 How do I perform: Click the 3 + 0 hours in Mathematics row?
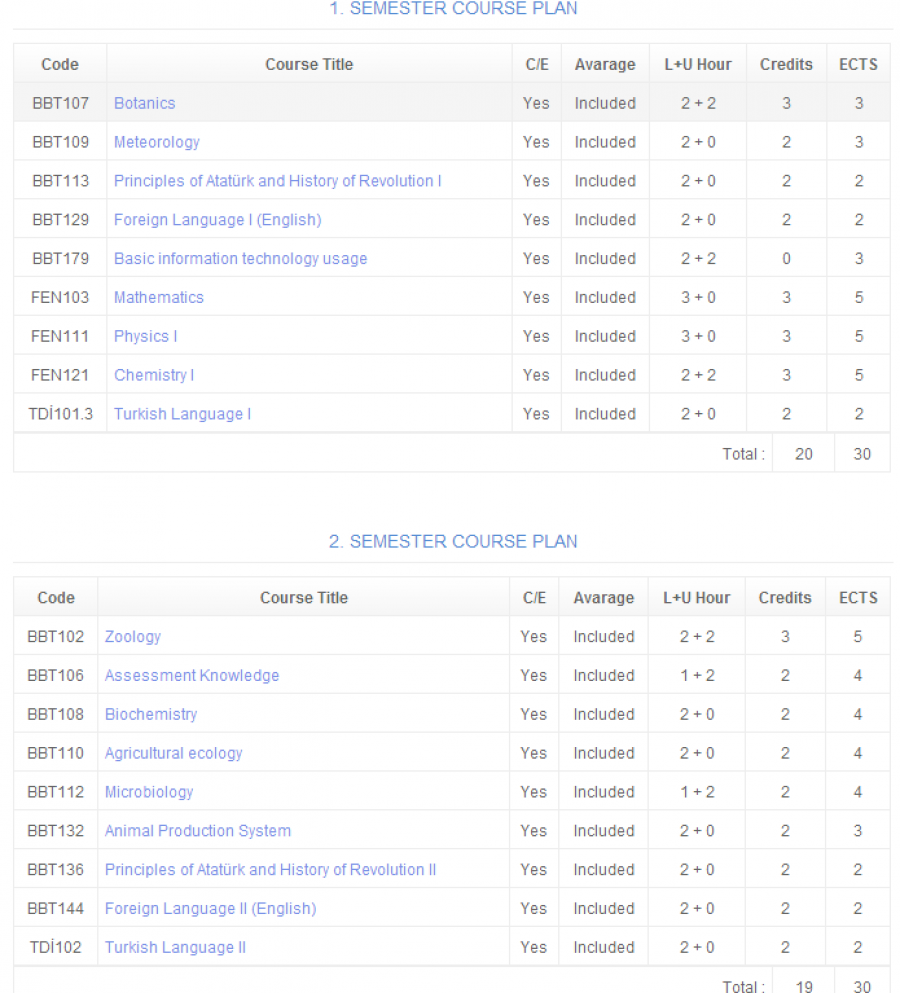pyautogui.click(x=698, y=298)
